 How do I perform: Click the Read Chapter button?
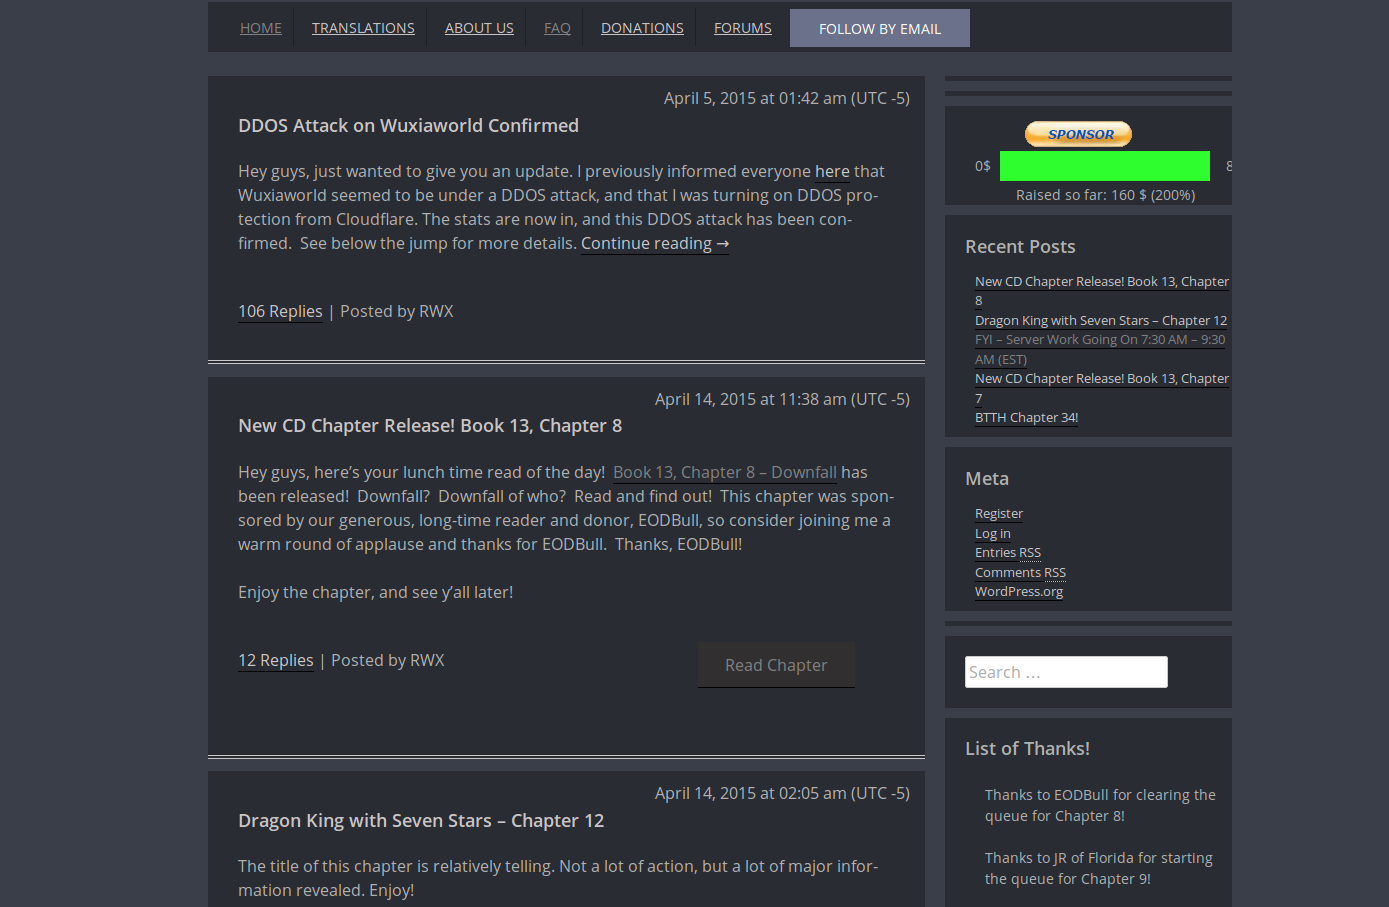[776, 665]
